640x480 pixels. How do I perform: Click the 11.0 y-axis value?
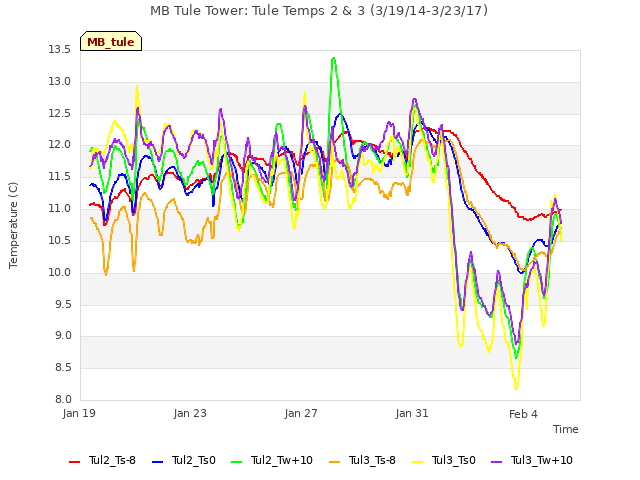coord(60,209)
